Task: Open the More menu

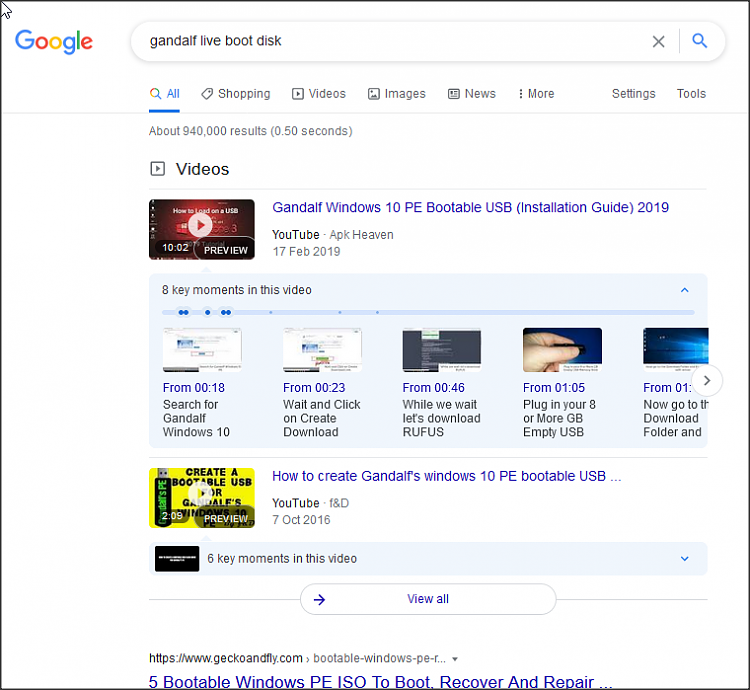Action: (x=536, y=94)
